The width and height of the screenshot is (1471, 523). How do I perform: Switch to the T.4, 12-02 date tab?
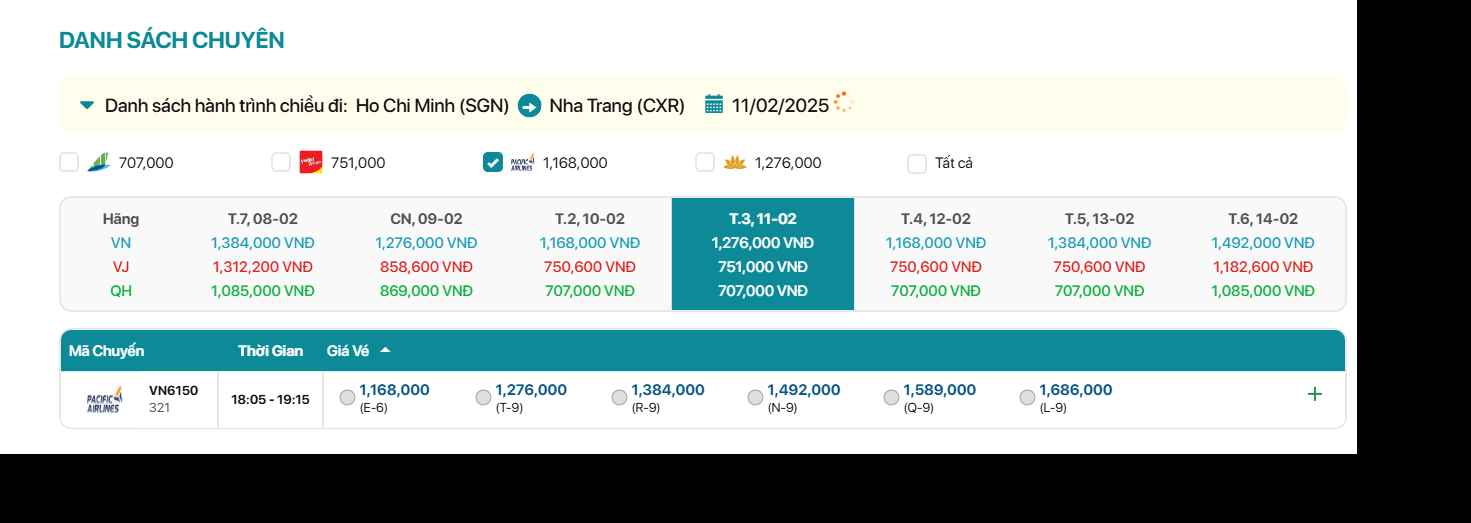coord(935,219)
